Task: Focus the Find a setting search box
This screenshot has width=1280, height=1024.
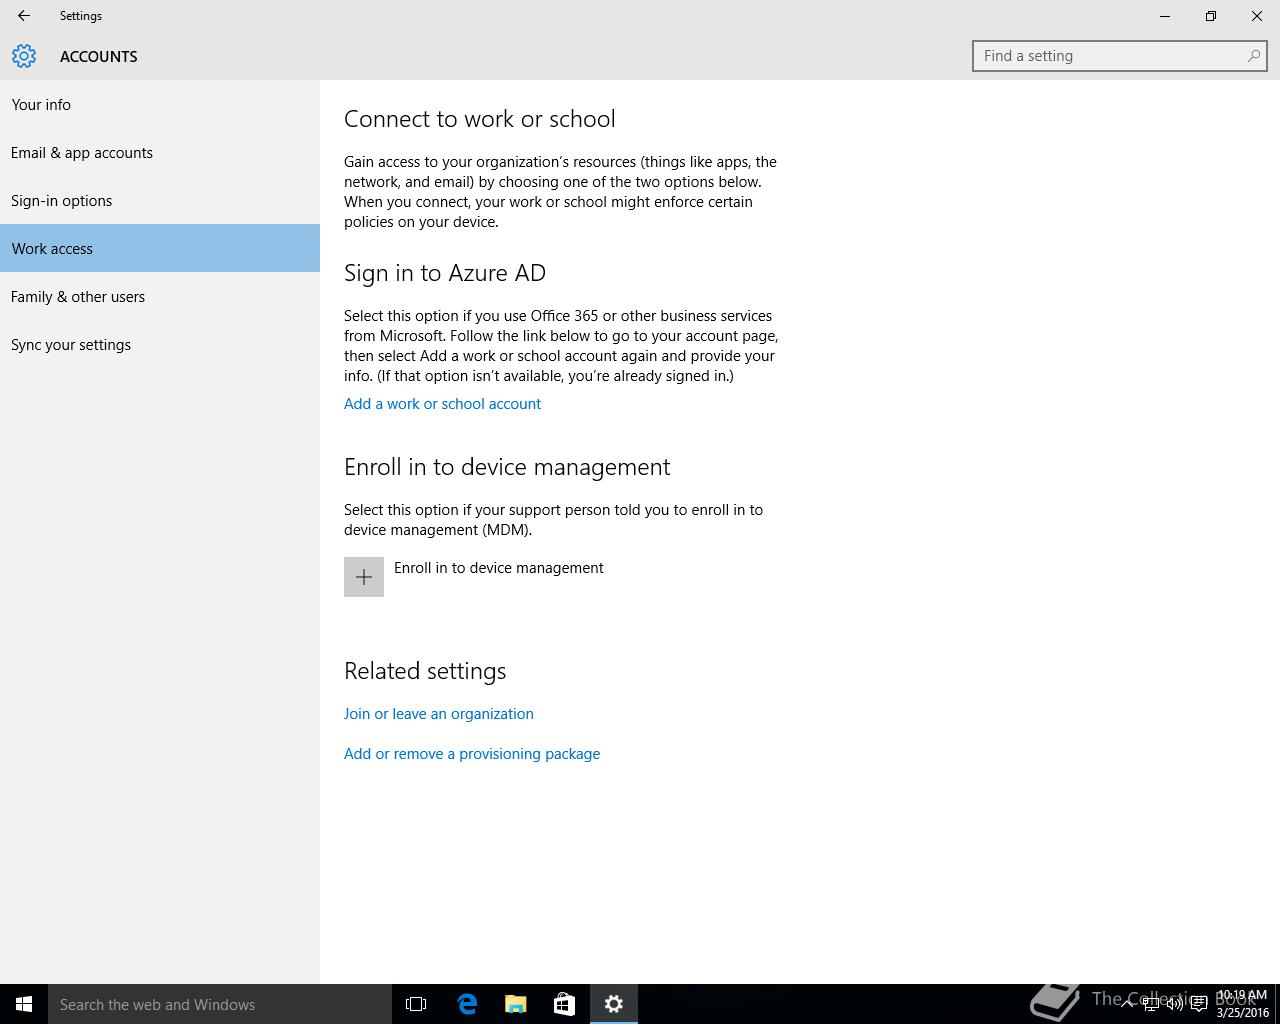Action: tap(1119, 56)
